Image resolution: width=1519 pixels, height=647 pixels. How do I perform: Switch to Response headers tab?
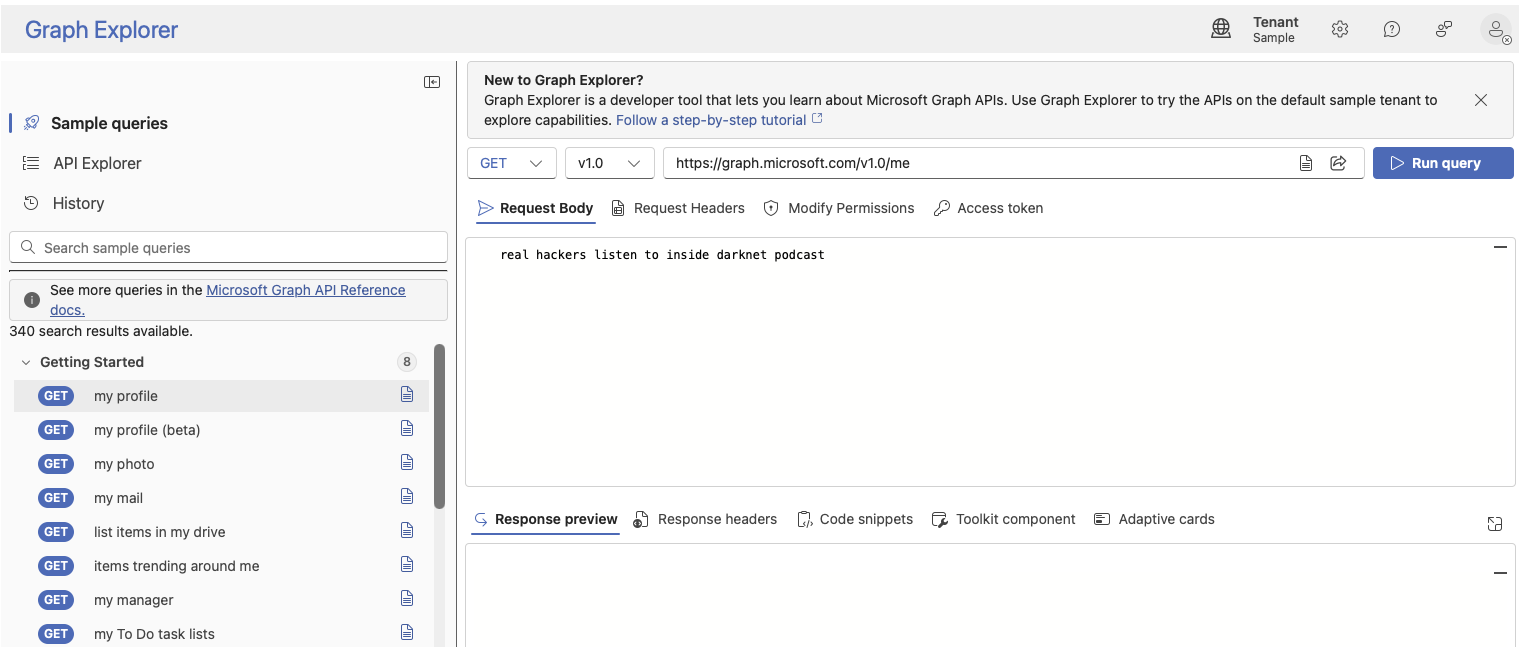click(x=706, y=519)
